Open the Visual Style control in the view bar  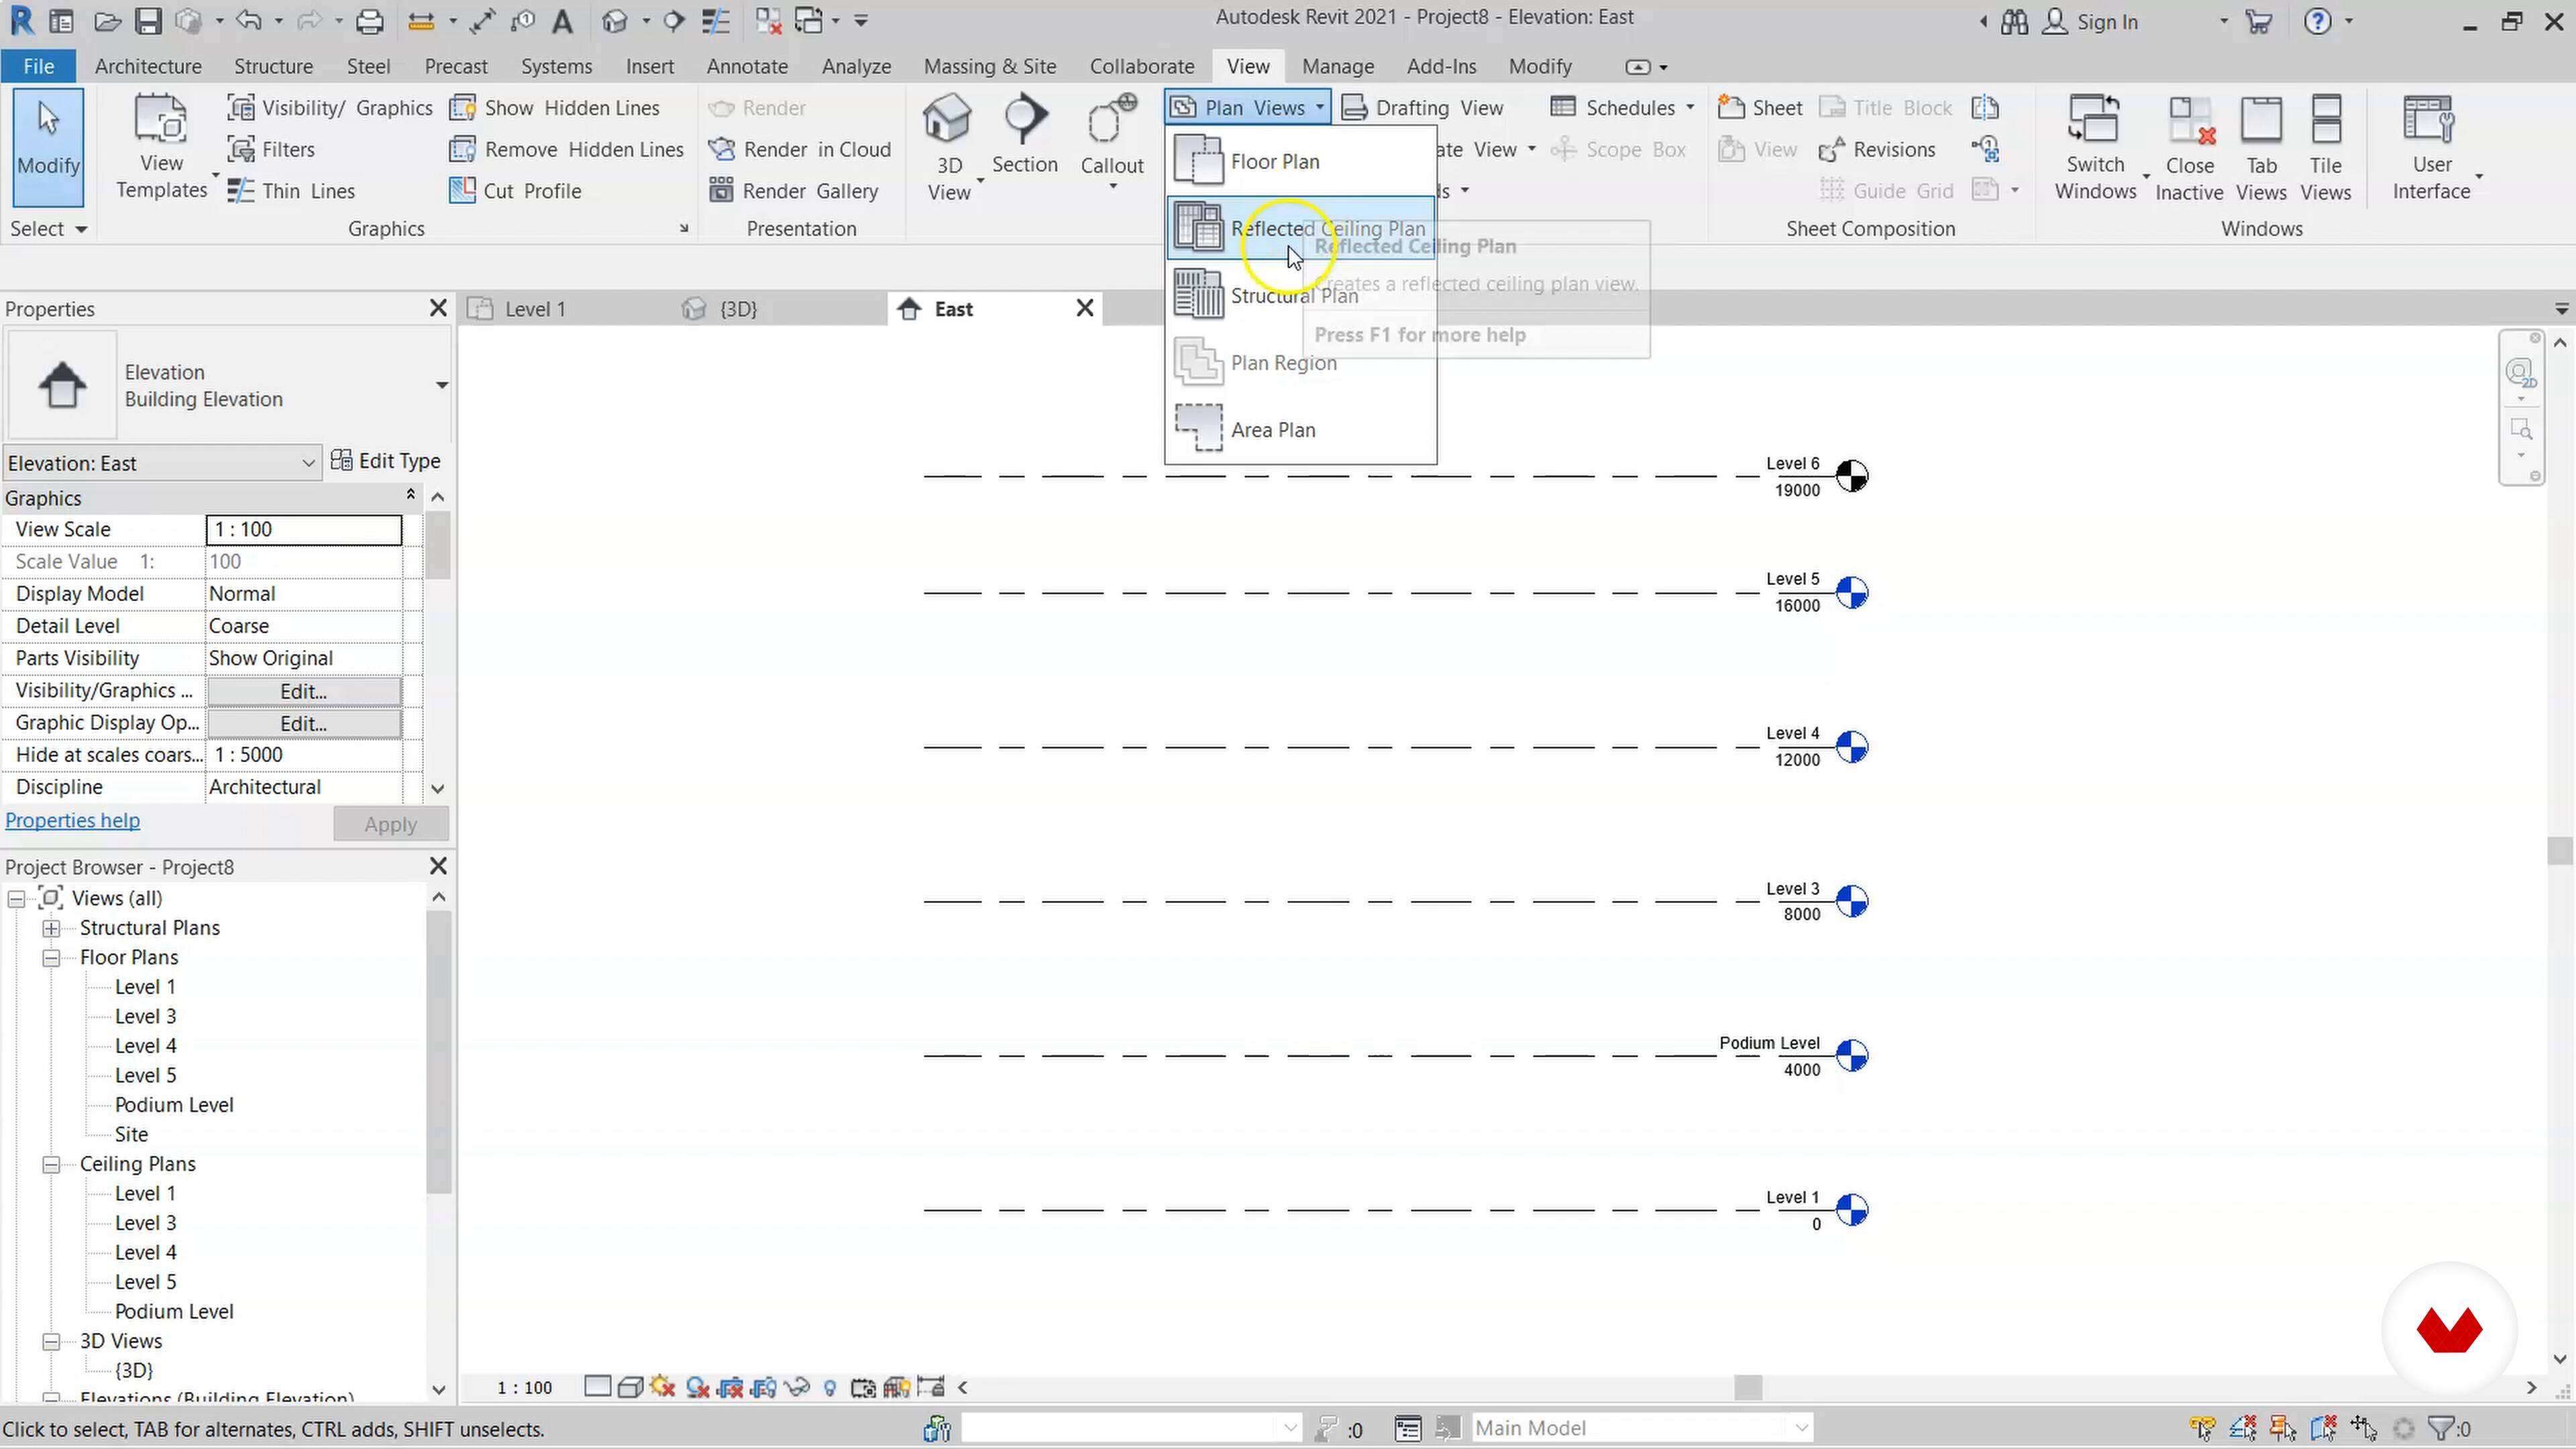pyautogui.click(x=630, y=1388)
